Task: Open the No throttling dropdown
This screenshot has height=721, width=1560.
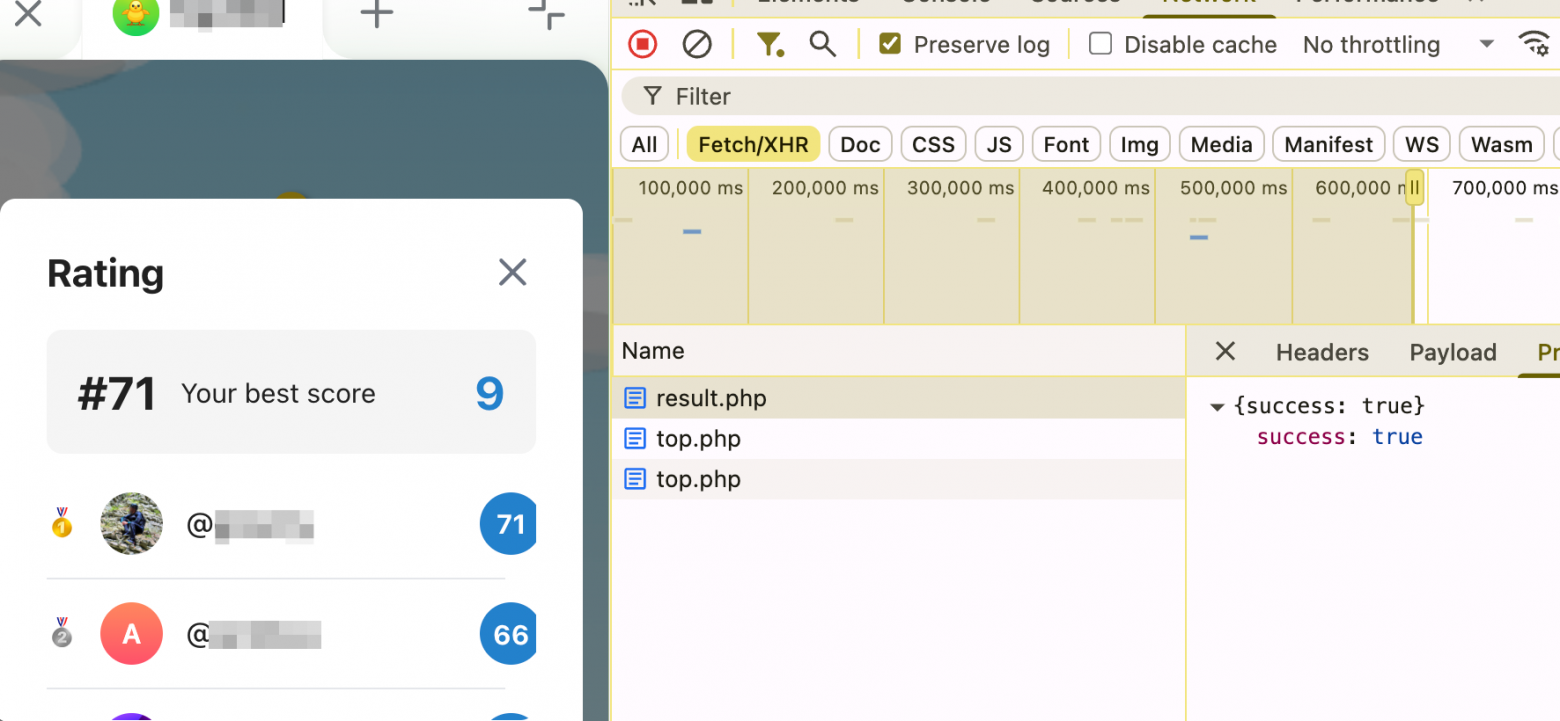Action: [x=1397, y=44]
